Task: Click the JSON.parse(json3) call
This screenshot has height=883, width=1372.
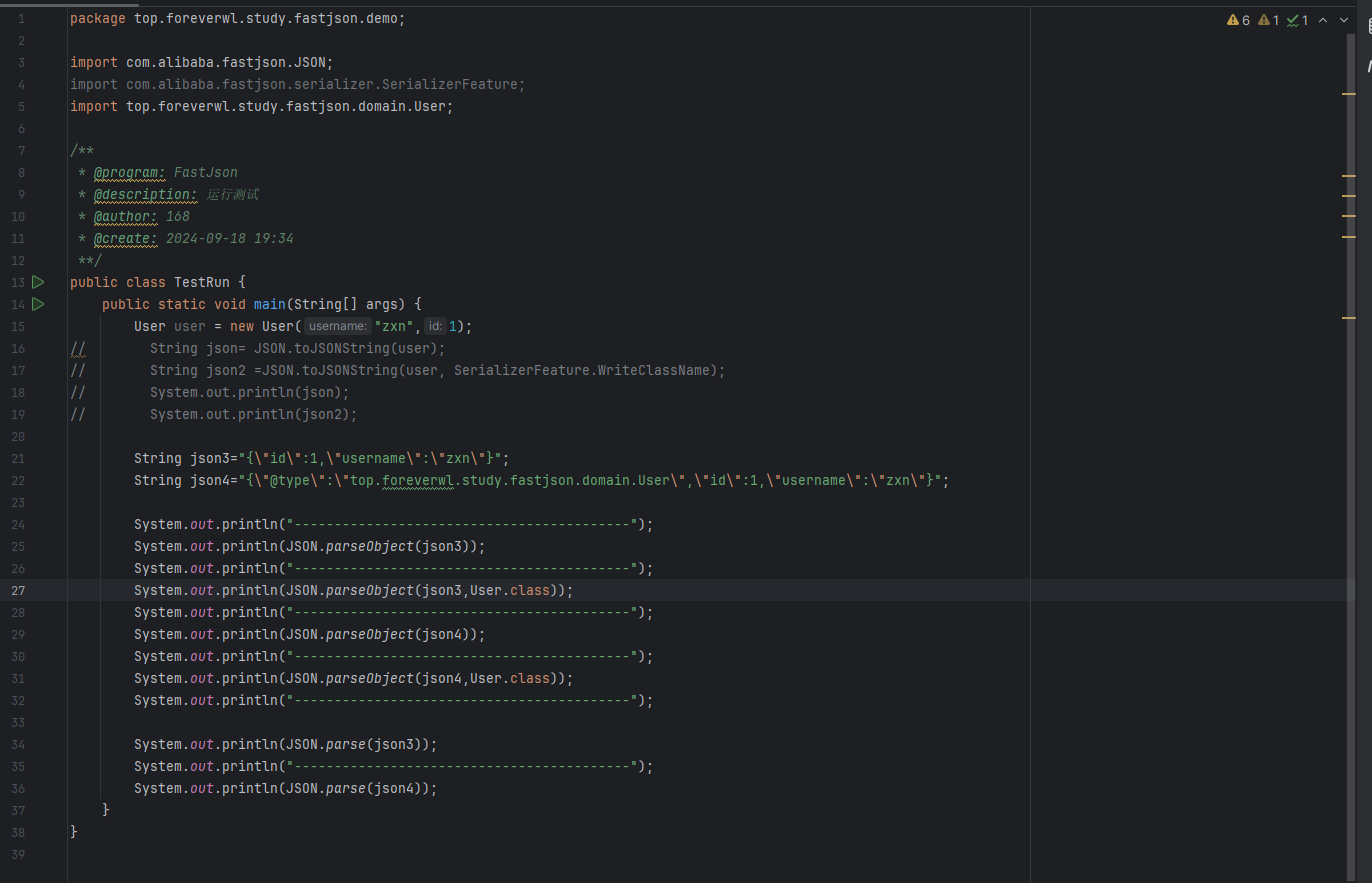Action: pyautogui.click(x=358, y=744)
